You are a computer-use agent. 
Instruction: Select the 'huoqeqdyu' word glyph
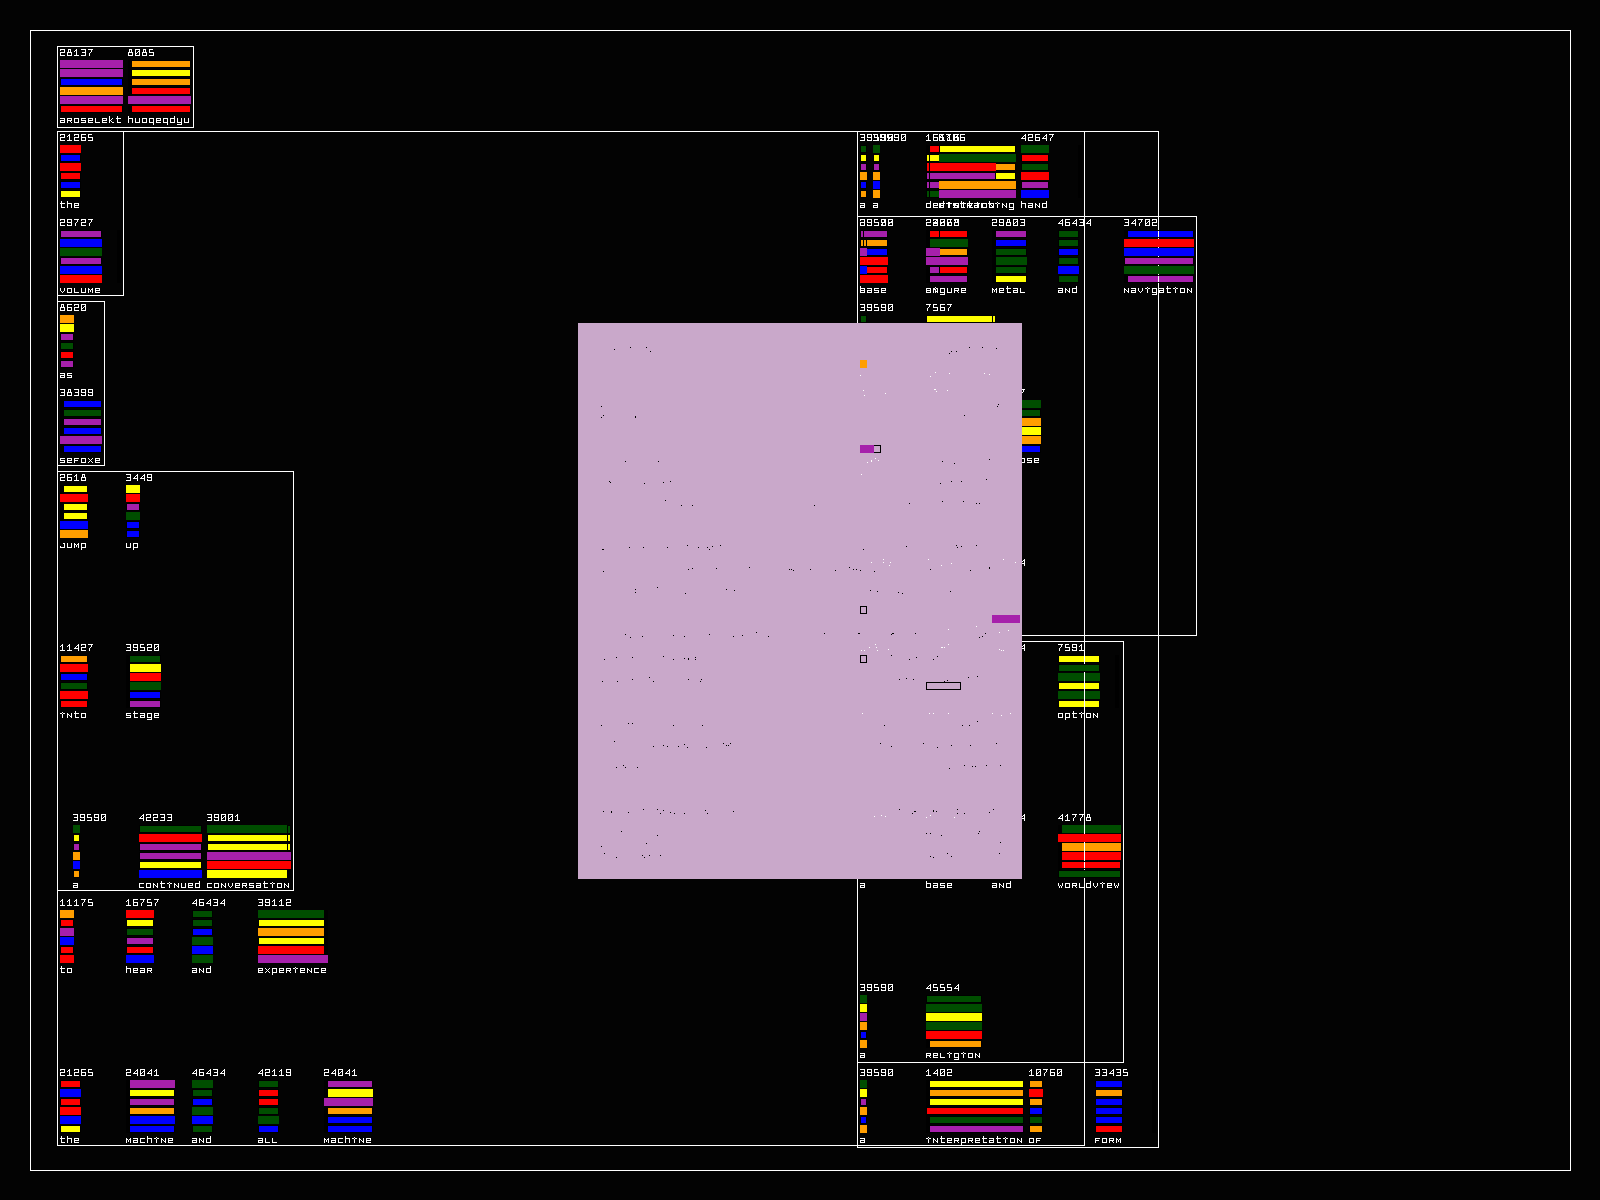160,87
